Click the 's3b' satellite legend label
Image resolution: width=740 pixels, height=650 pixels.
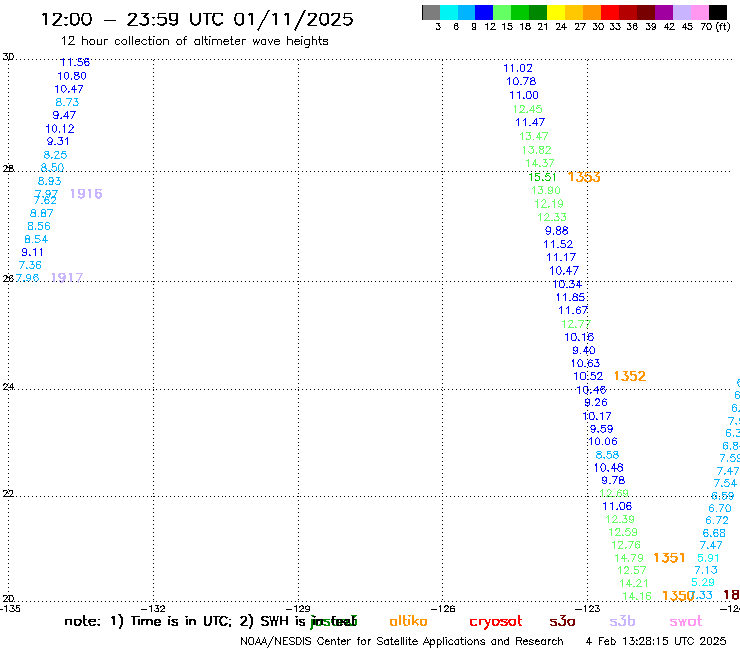[x=622, y=621]
